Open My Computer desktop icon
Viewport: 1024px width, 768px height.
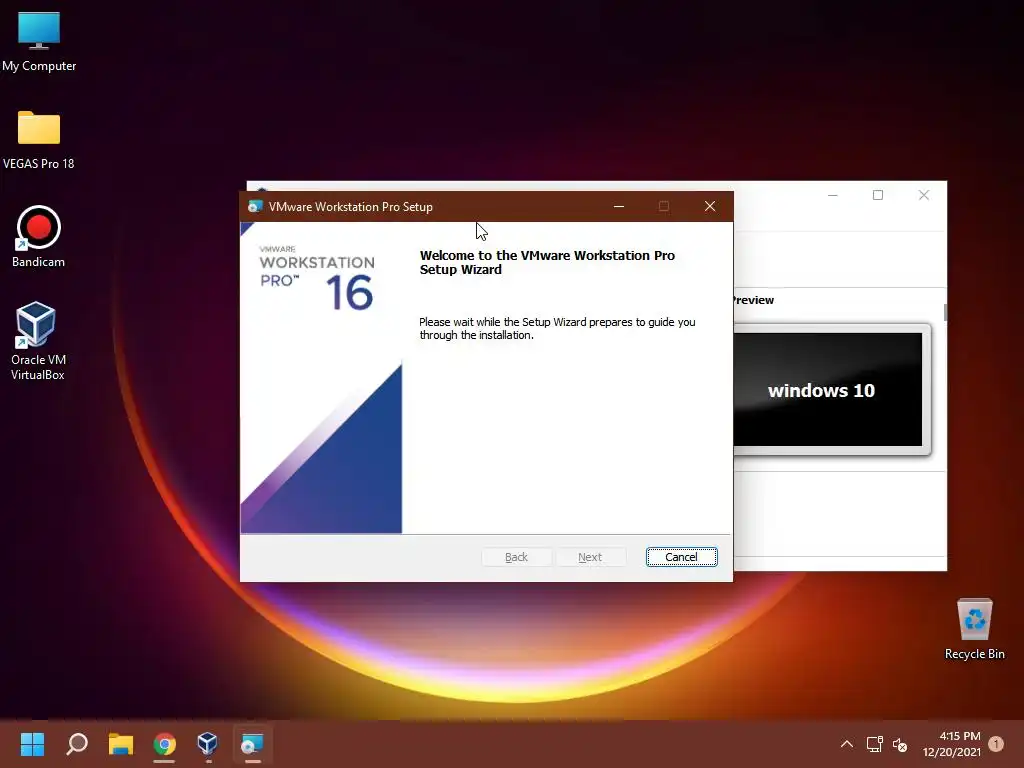pos(39,42)
